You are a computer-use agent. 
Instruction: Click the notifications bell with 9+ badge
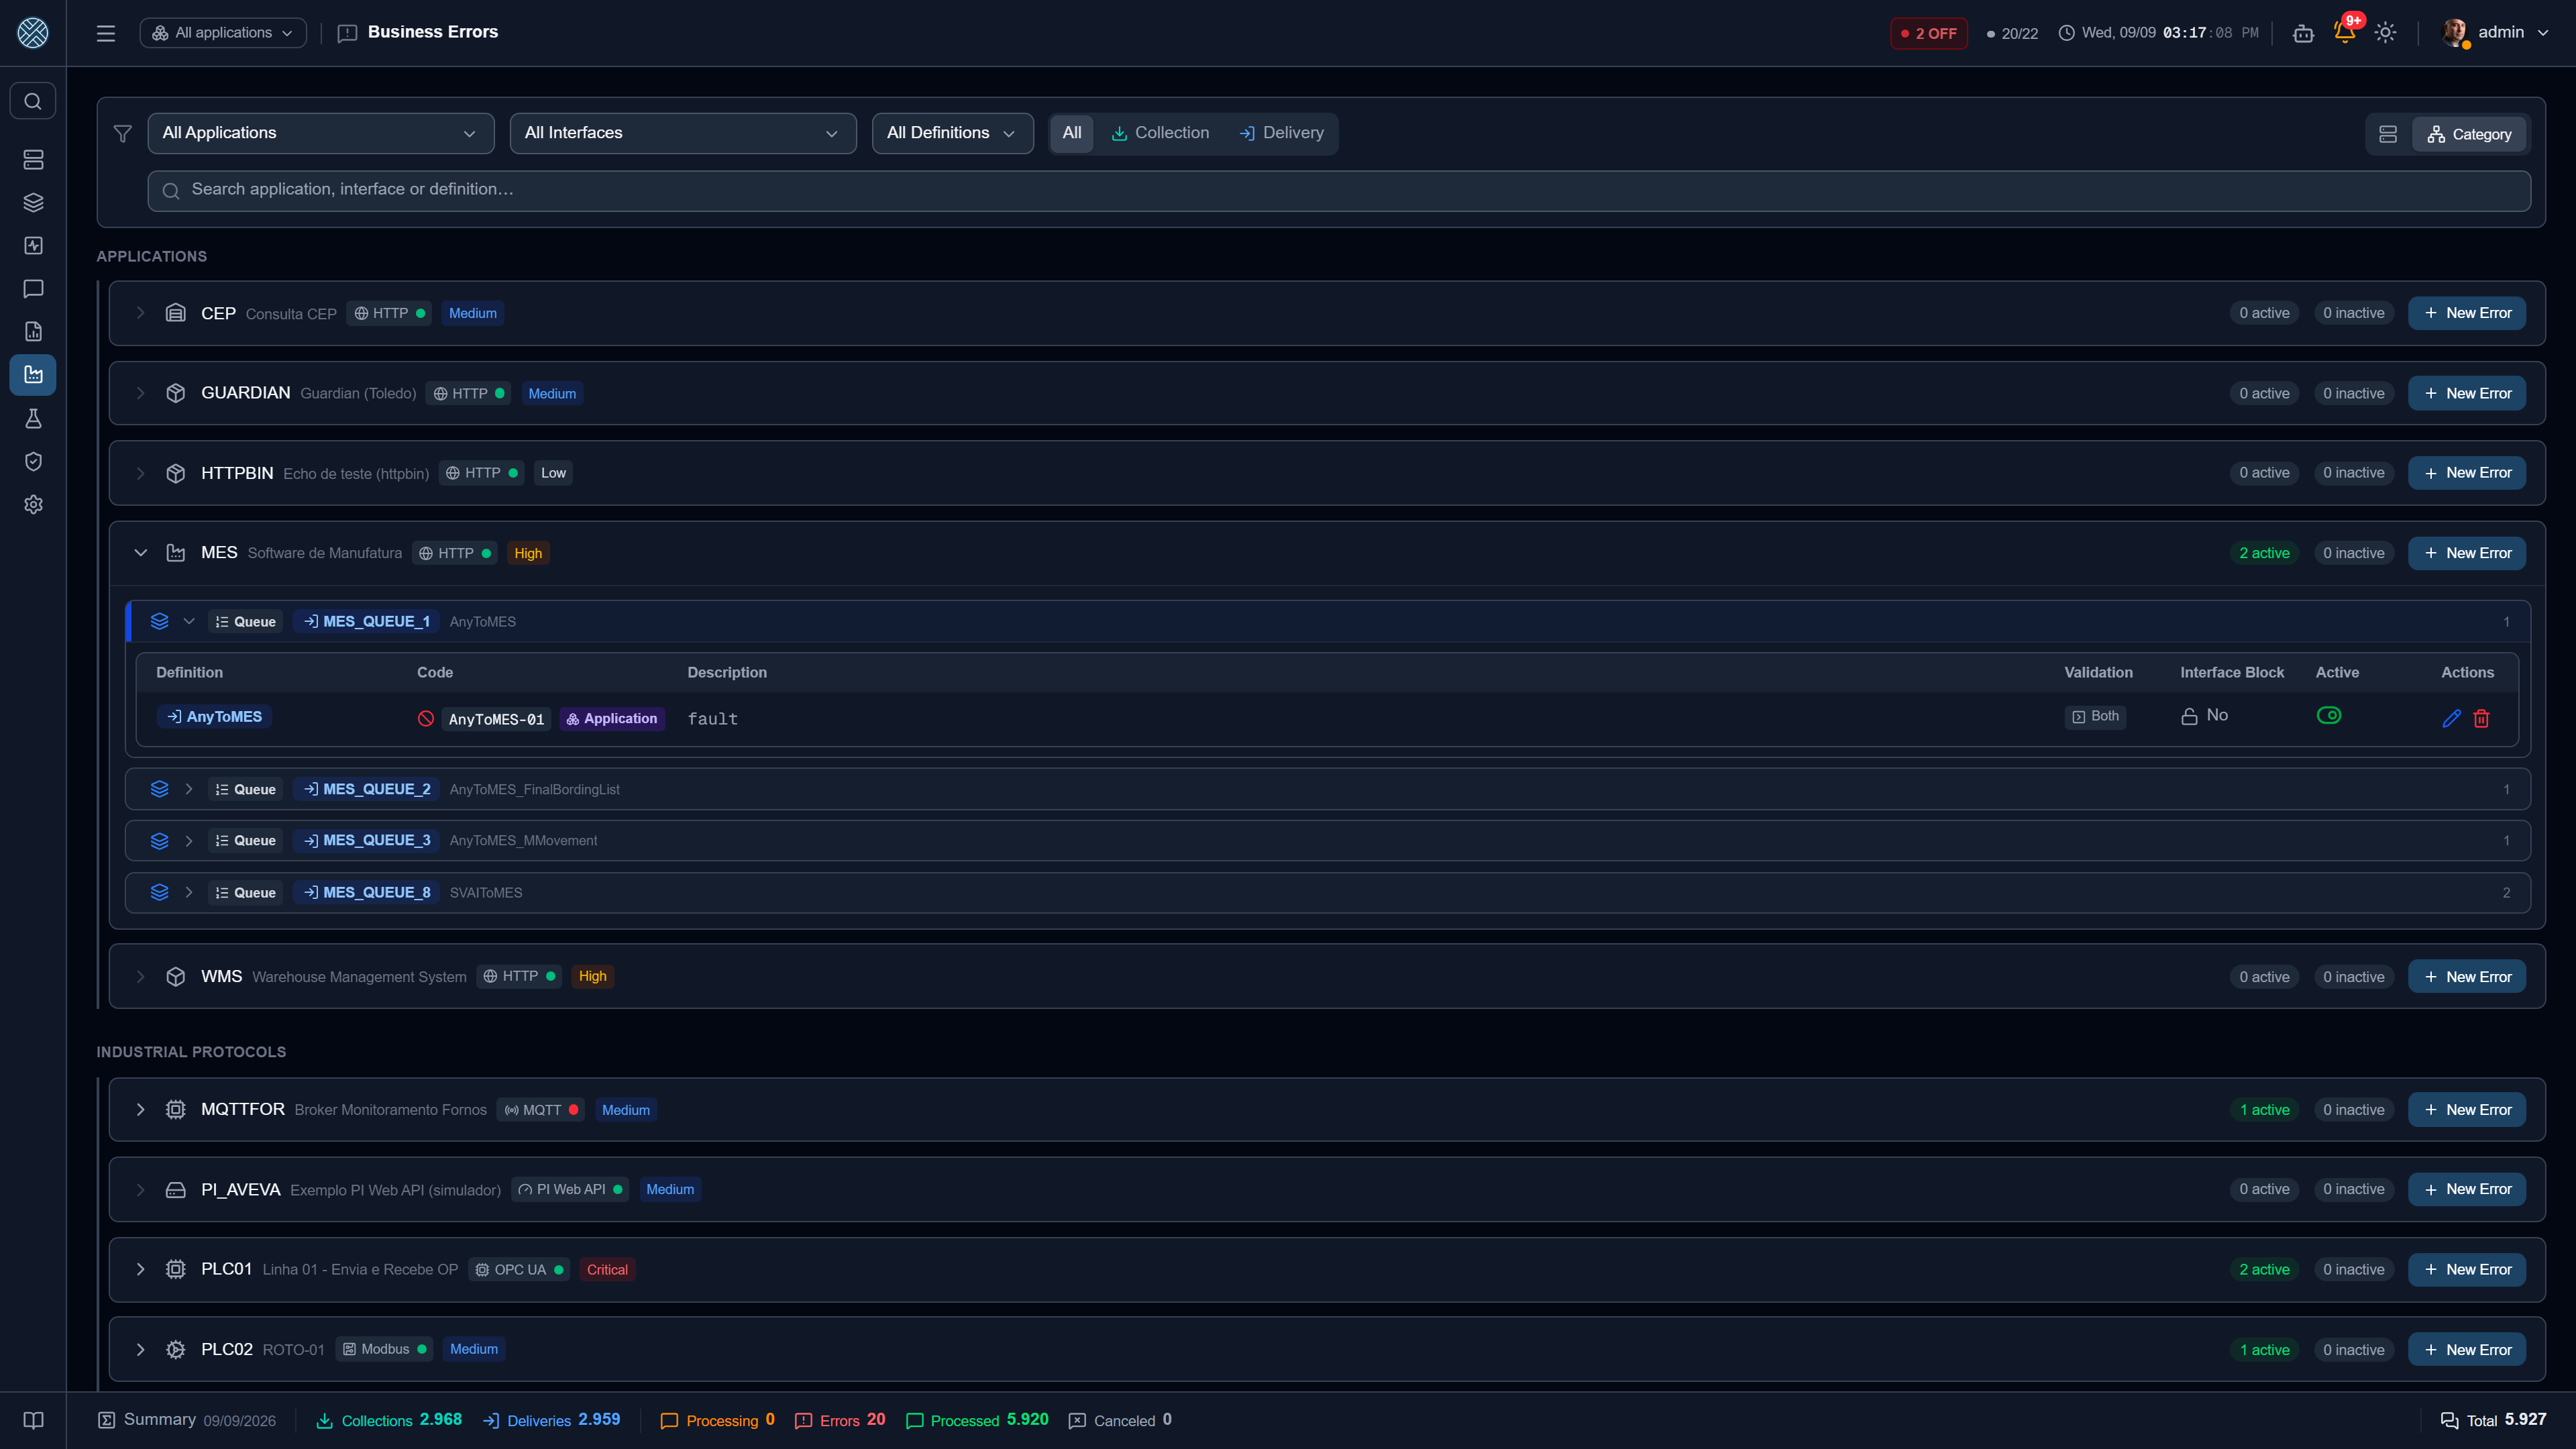[2345, 32]
